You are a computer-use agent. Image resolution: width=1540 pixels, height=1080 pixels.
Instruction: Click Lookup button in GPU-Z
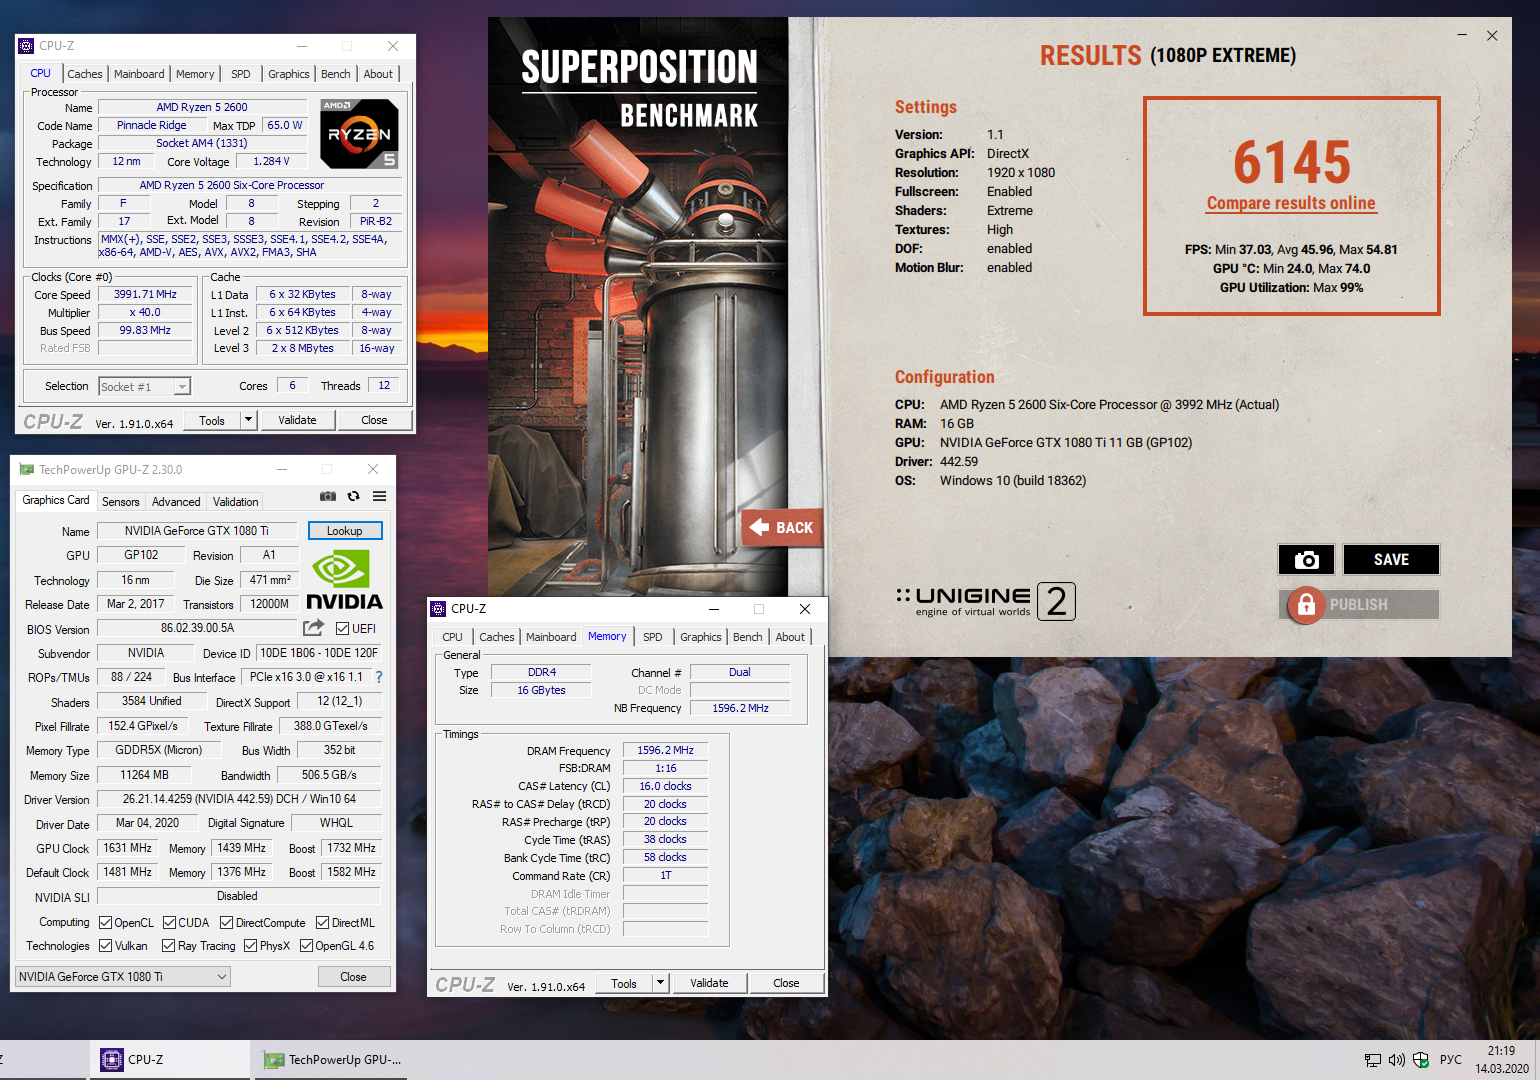(x=345, y=531)
